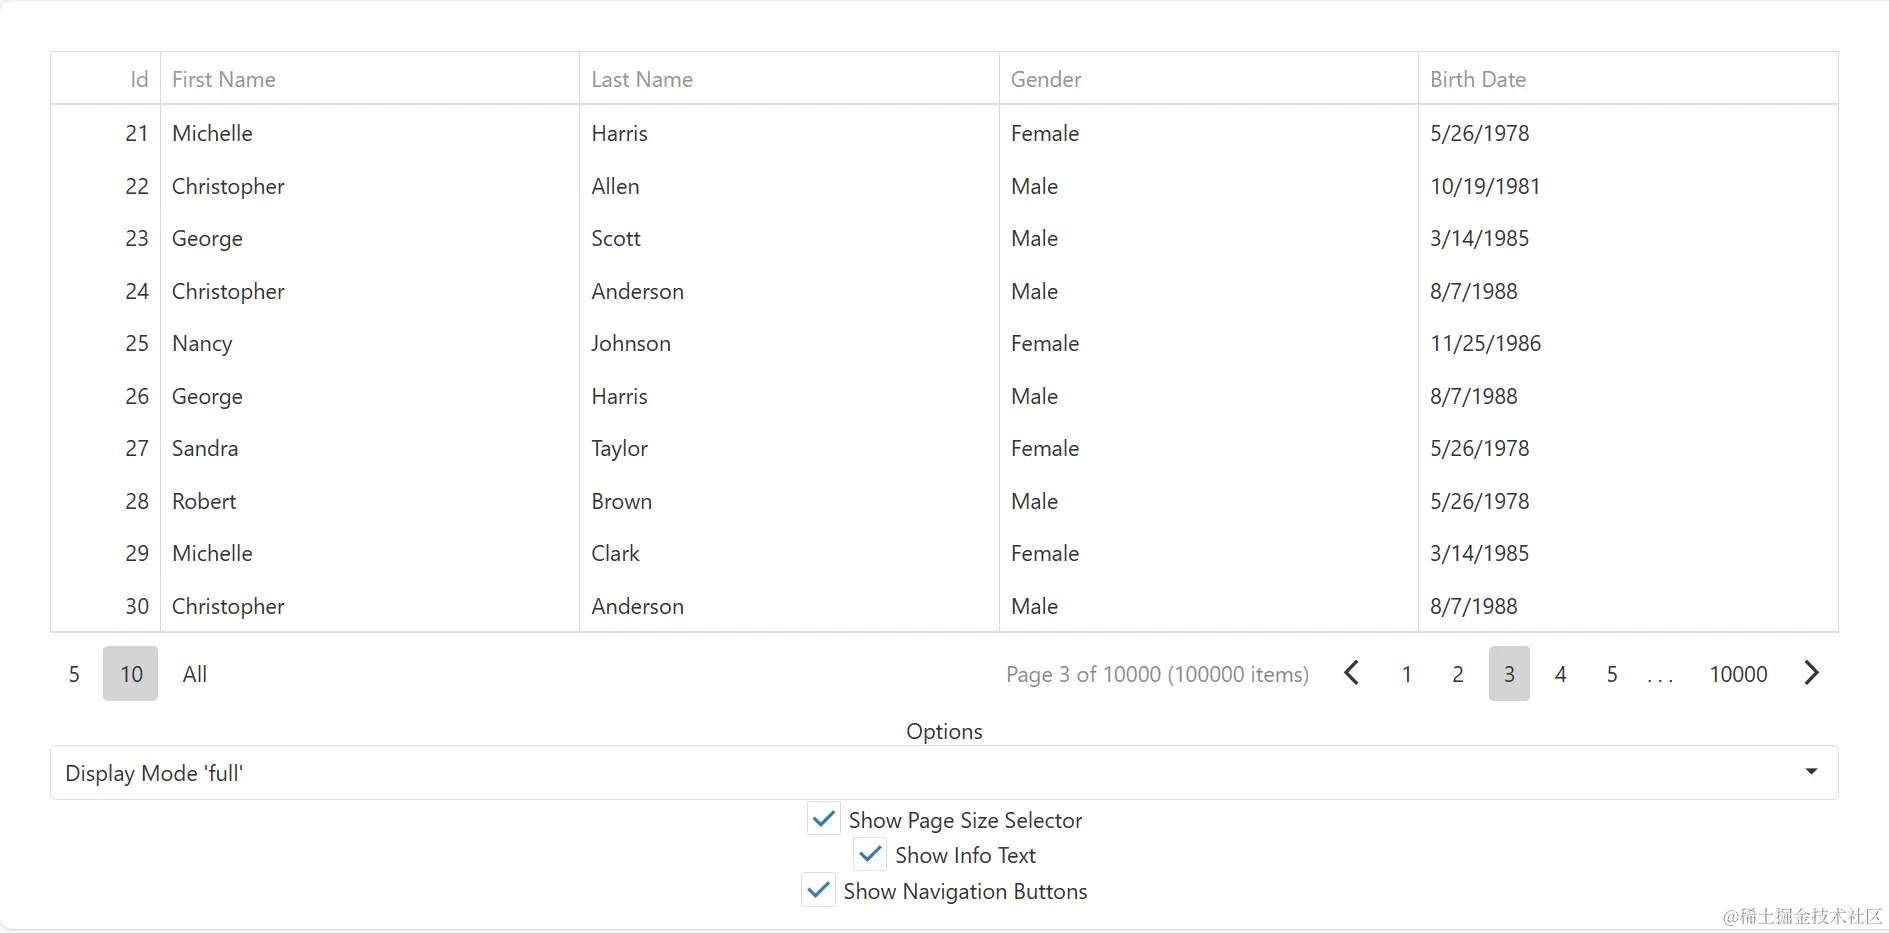Sort by the Birth Date column header
The width and height of the screenshot is (1889, 933).
point(1478,79)
